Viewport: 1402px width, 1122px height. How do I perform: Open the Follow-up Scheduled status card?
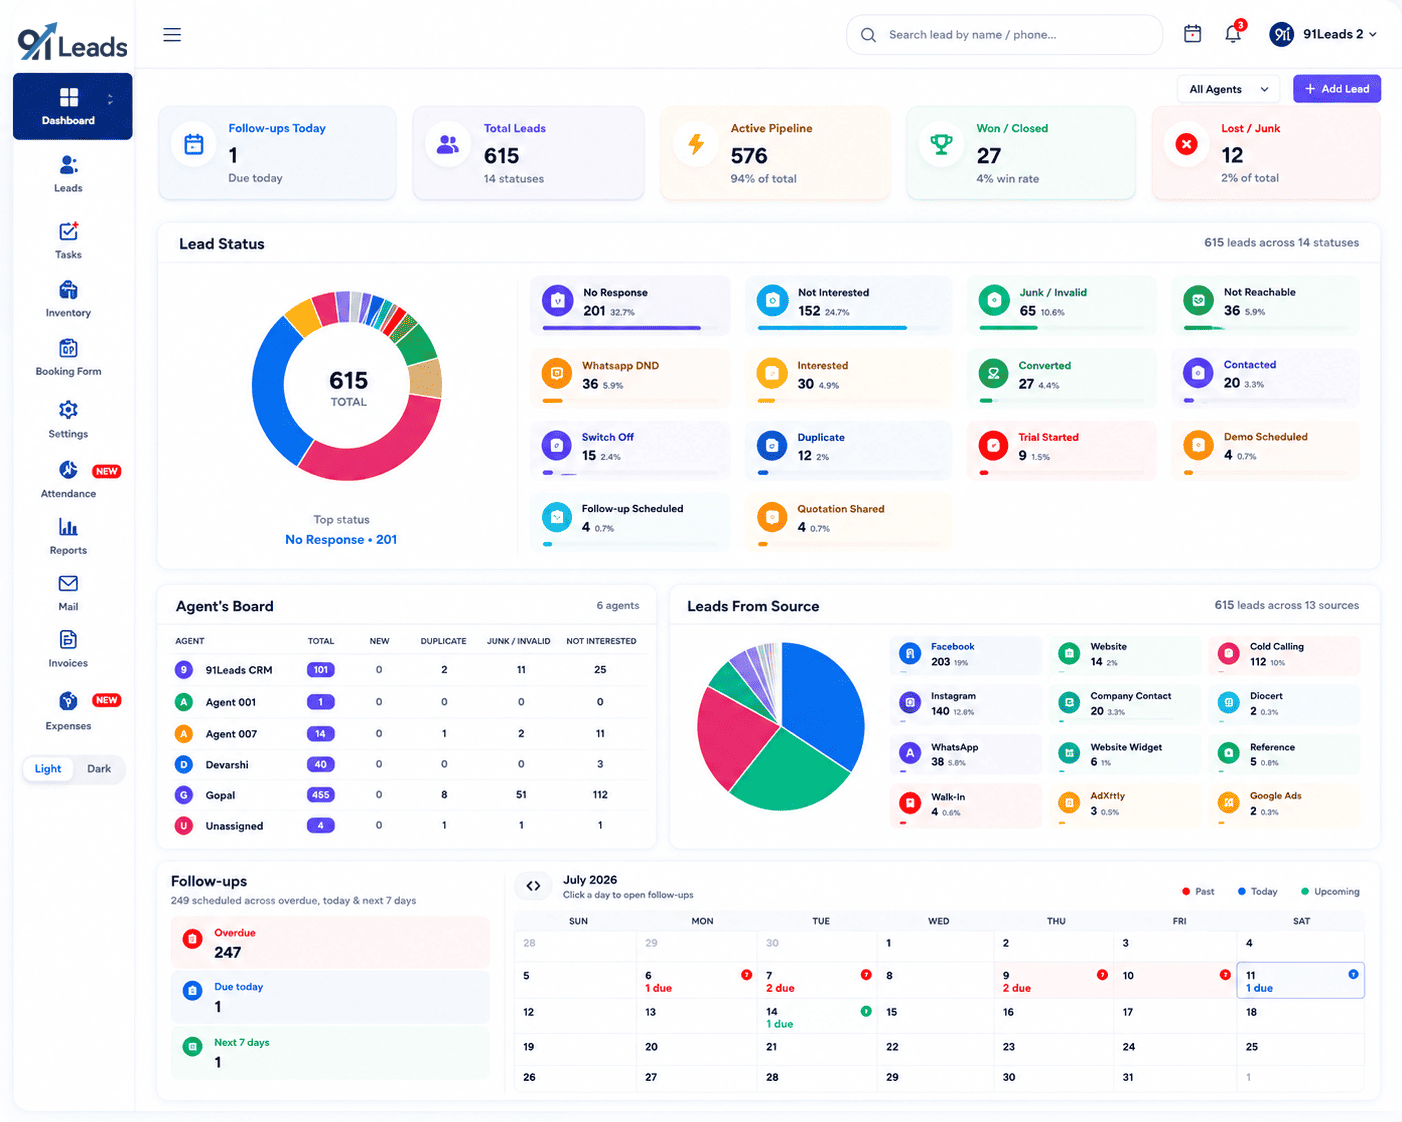(x=630, y=521)
